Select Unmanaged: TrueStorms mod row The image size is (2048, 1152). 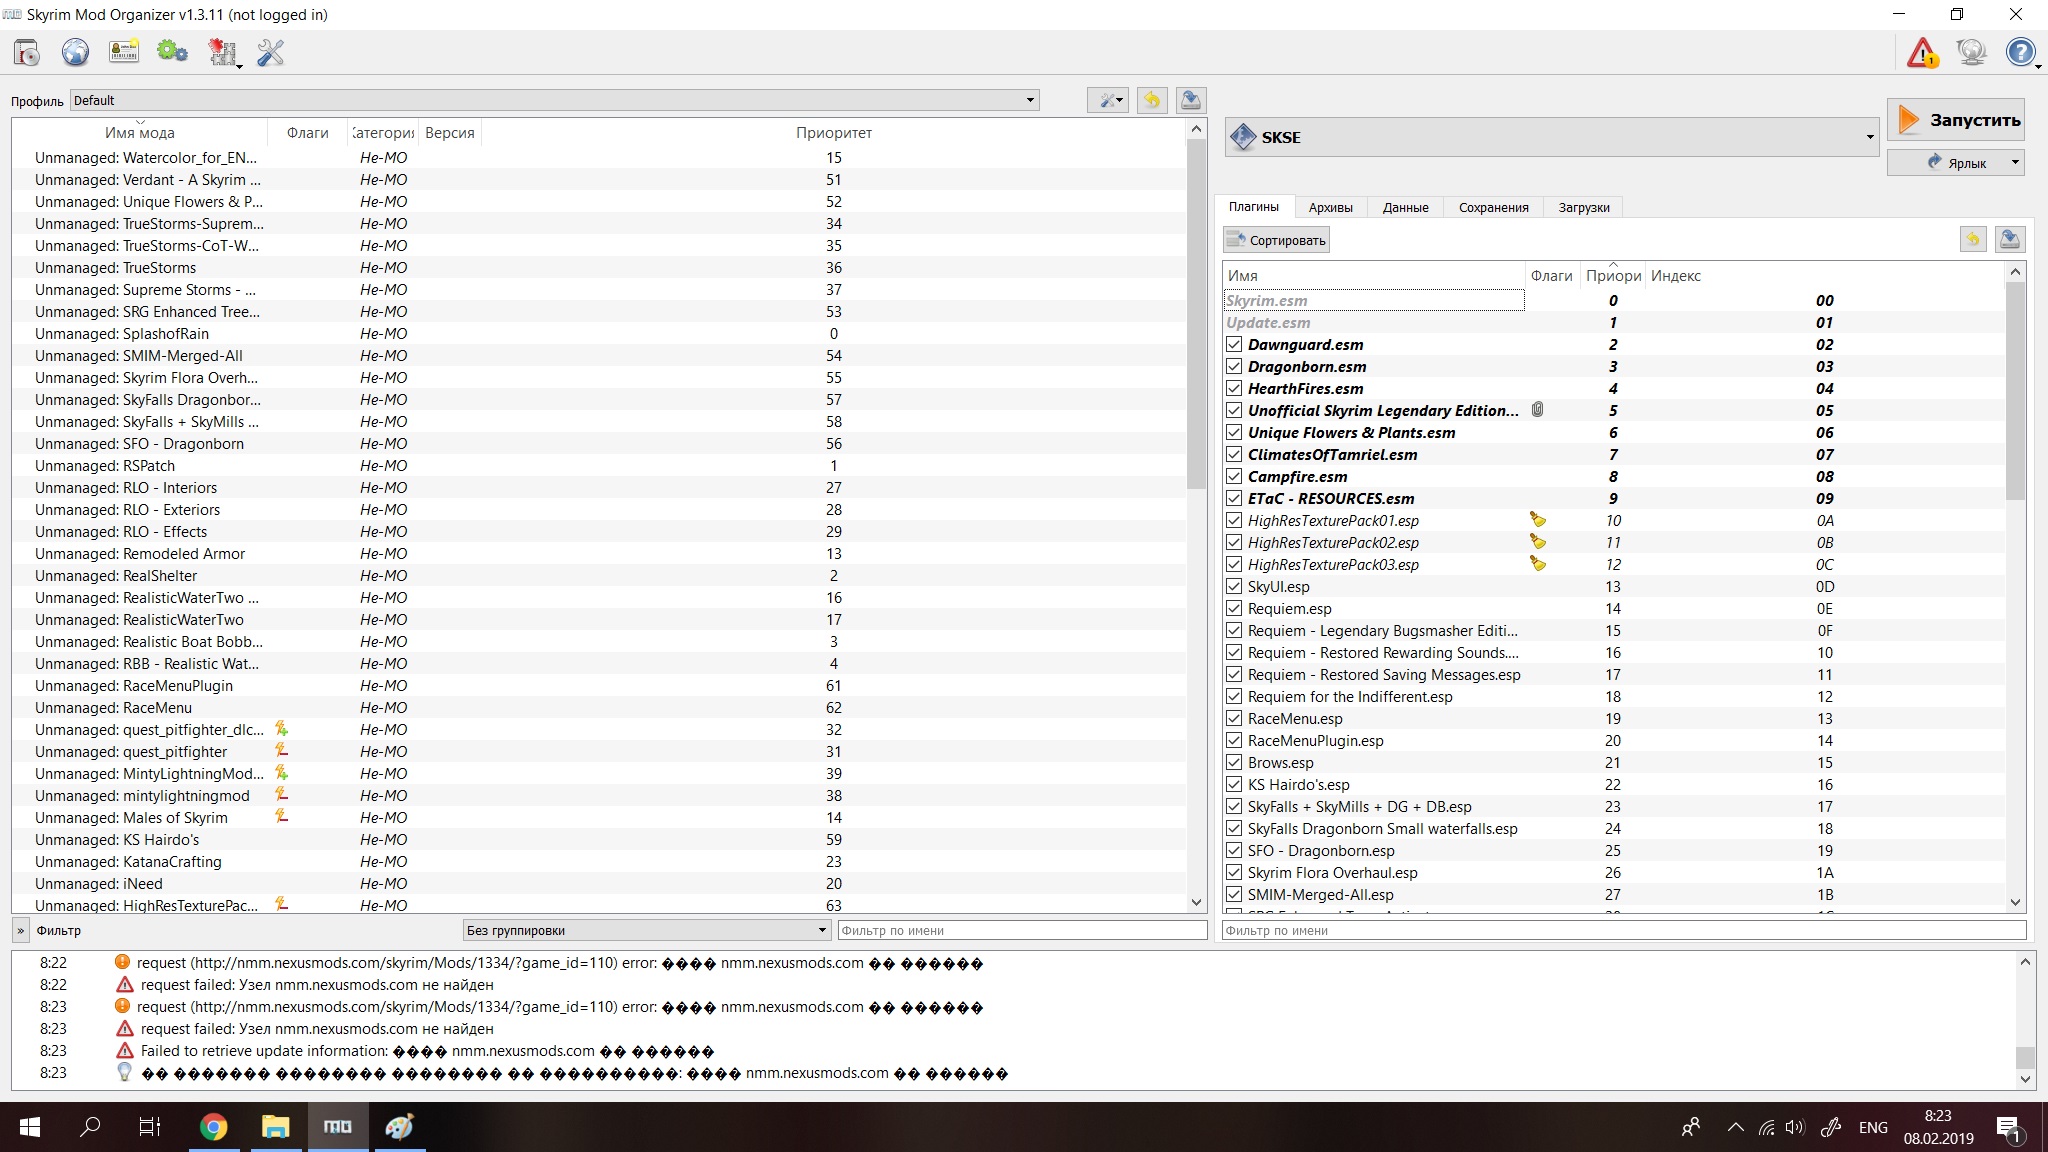[598, 268]
